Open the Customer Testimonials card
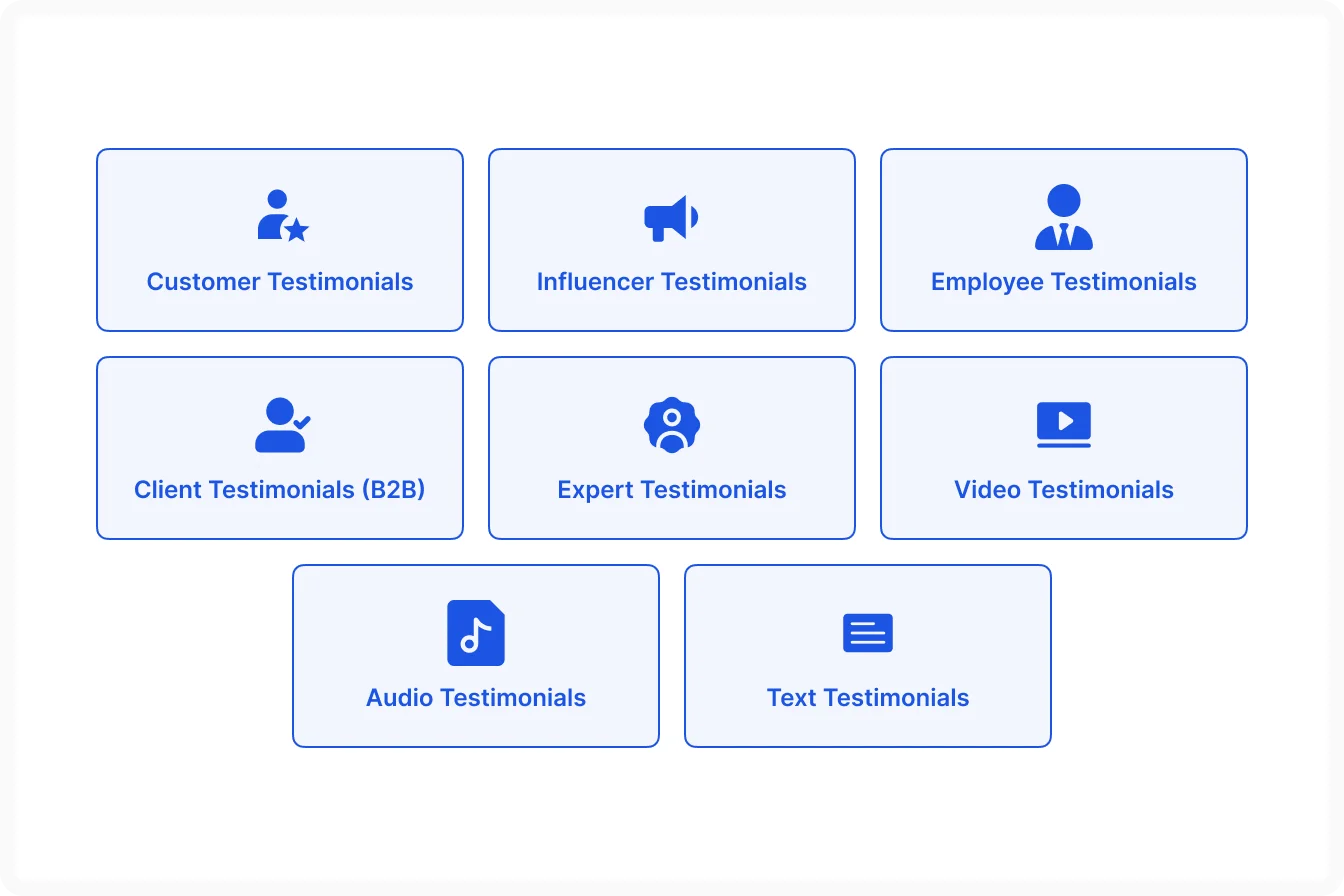Viewport: 1344px width, 896px height. point(280,240)
